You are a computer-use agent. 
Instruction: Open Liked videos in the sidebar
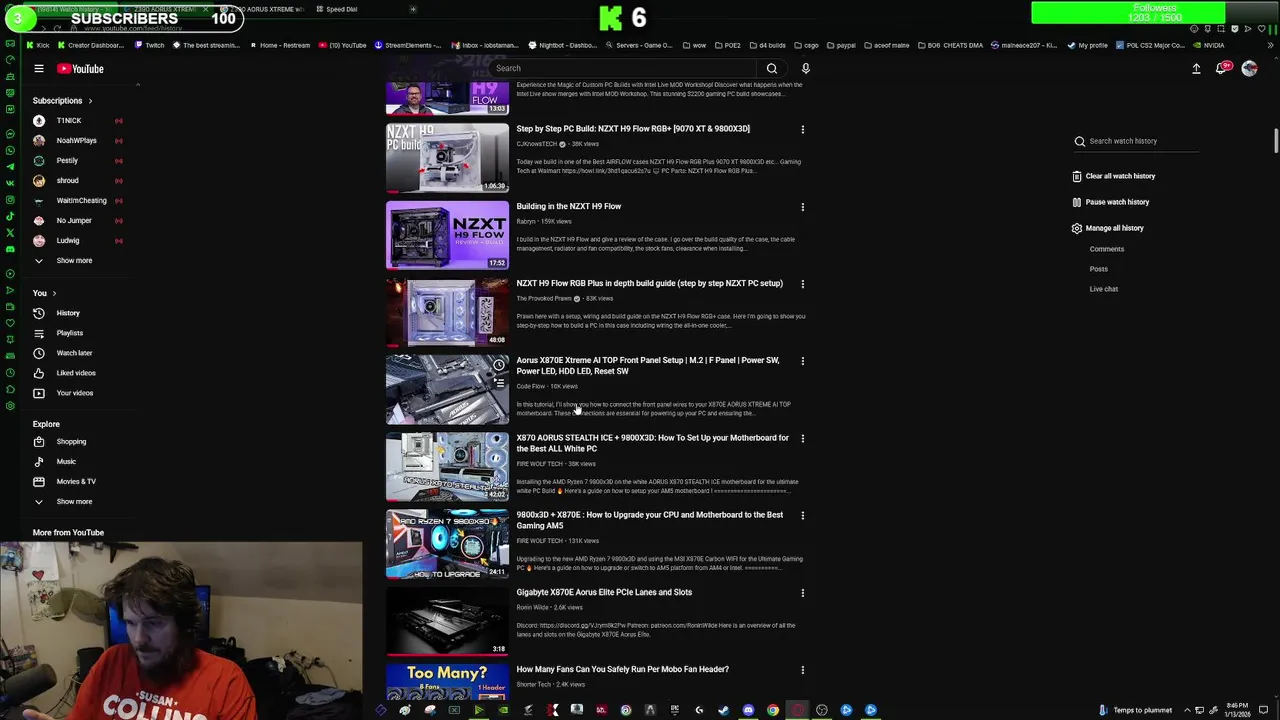(x=76, y=373)
